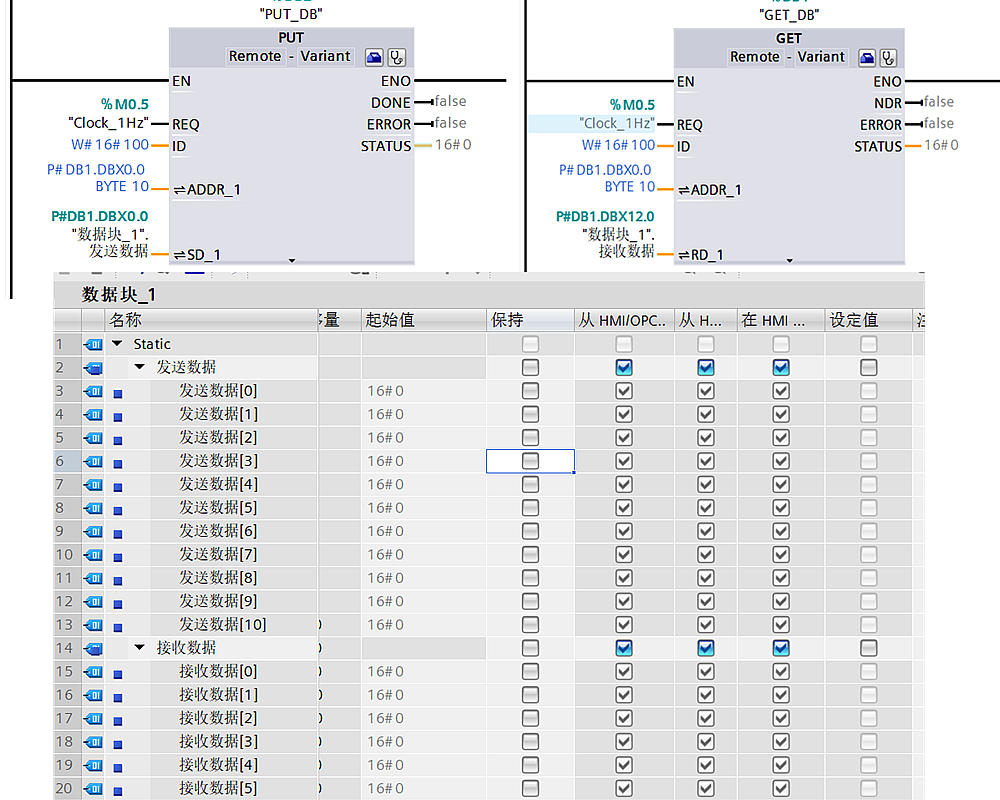1000x800 pixels.
Task: Collapse the 发送数据 array node
Action: pyautogui.click(x=140, y=367)
